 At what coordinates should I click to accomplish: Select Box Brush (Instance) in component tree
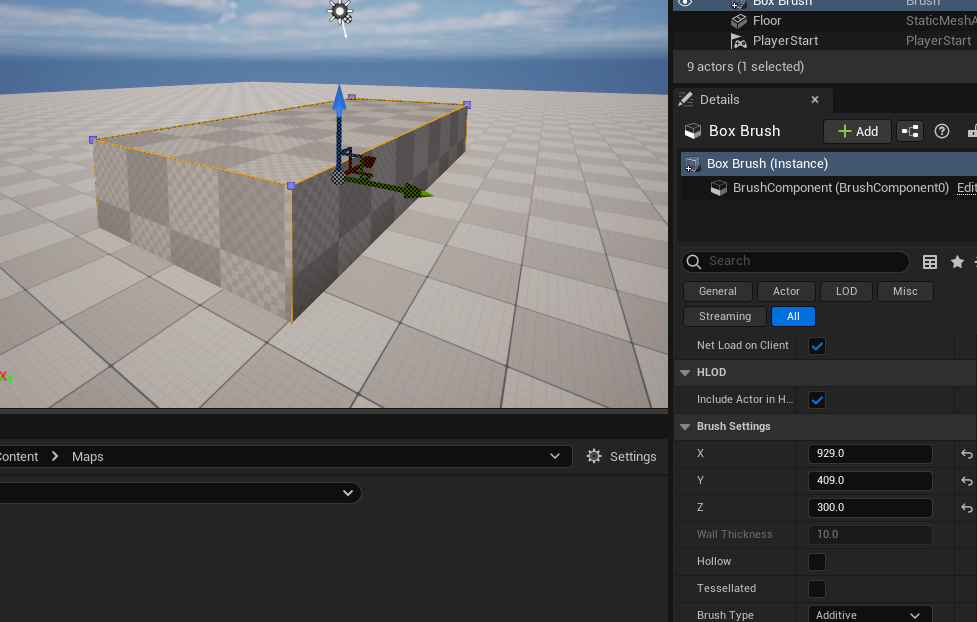pos(829,164)
